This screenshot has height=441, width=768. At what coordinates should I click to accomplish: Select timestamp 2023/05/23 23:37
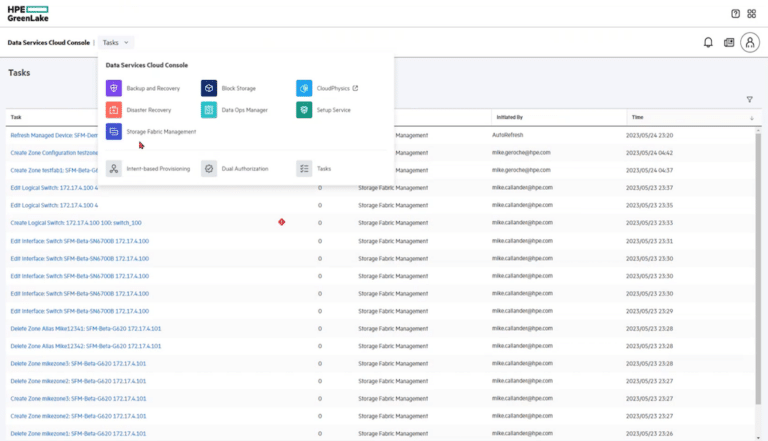(x=649, y=188)
